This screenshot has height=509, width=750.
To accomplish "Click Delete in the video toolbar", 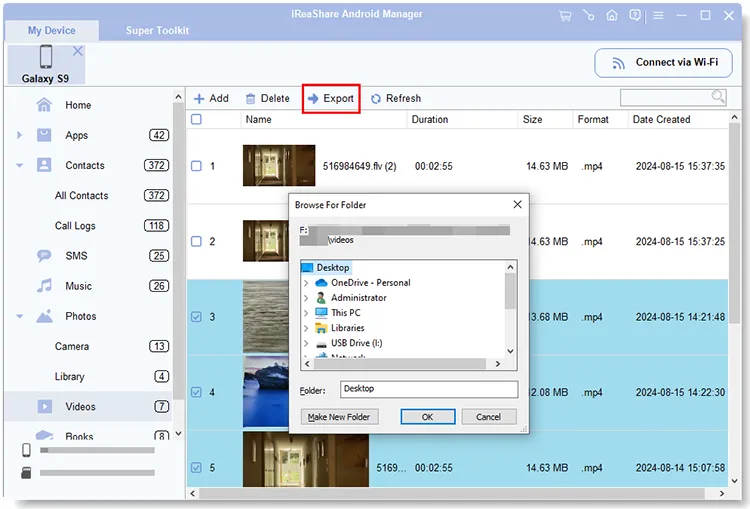I will 267,99.
